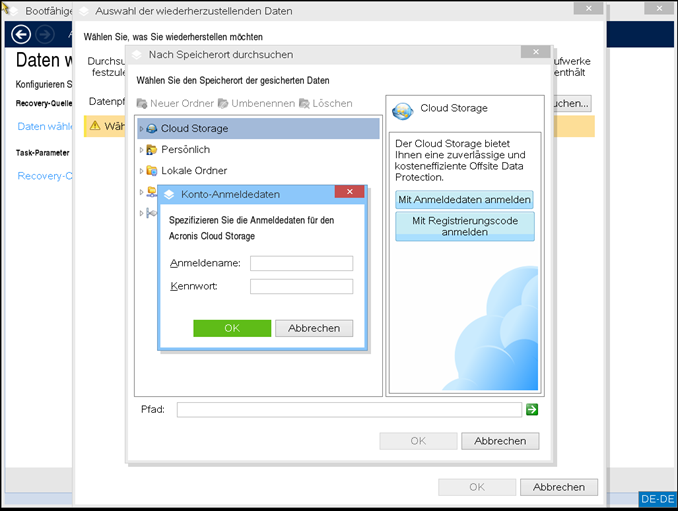The width and height of the screenshot is (678, 511).
Task: Click the Persönlich folder icon
Action: pyautogui.click(x=151, y=150)
